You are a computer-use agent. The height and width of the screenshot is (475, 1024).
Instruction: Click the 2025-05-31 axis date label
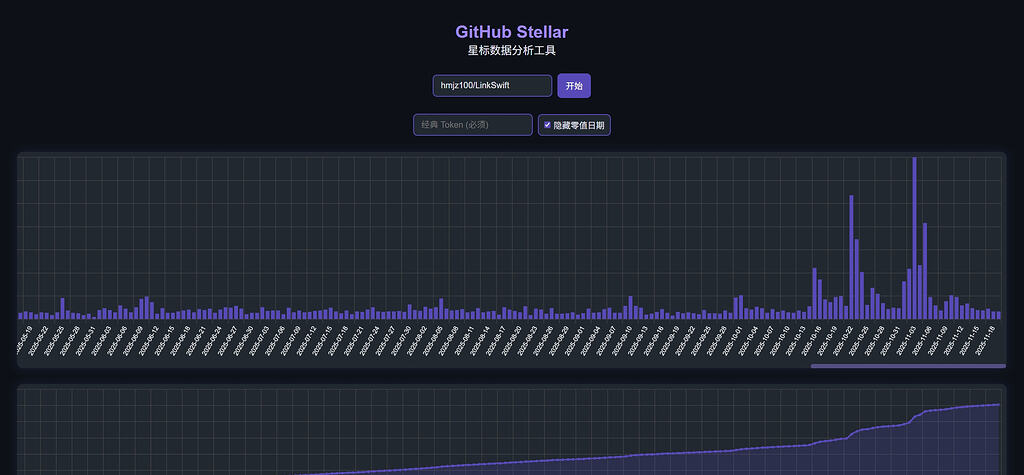84,340
